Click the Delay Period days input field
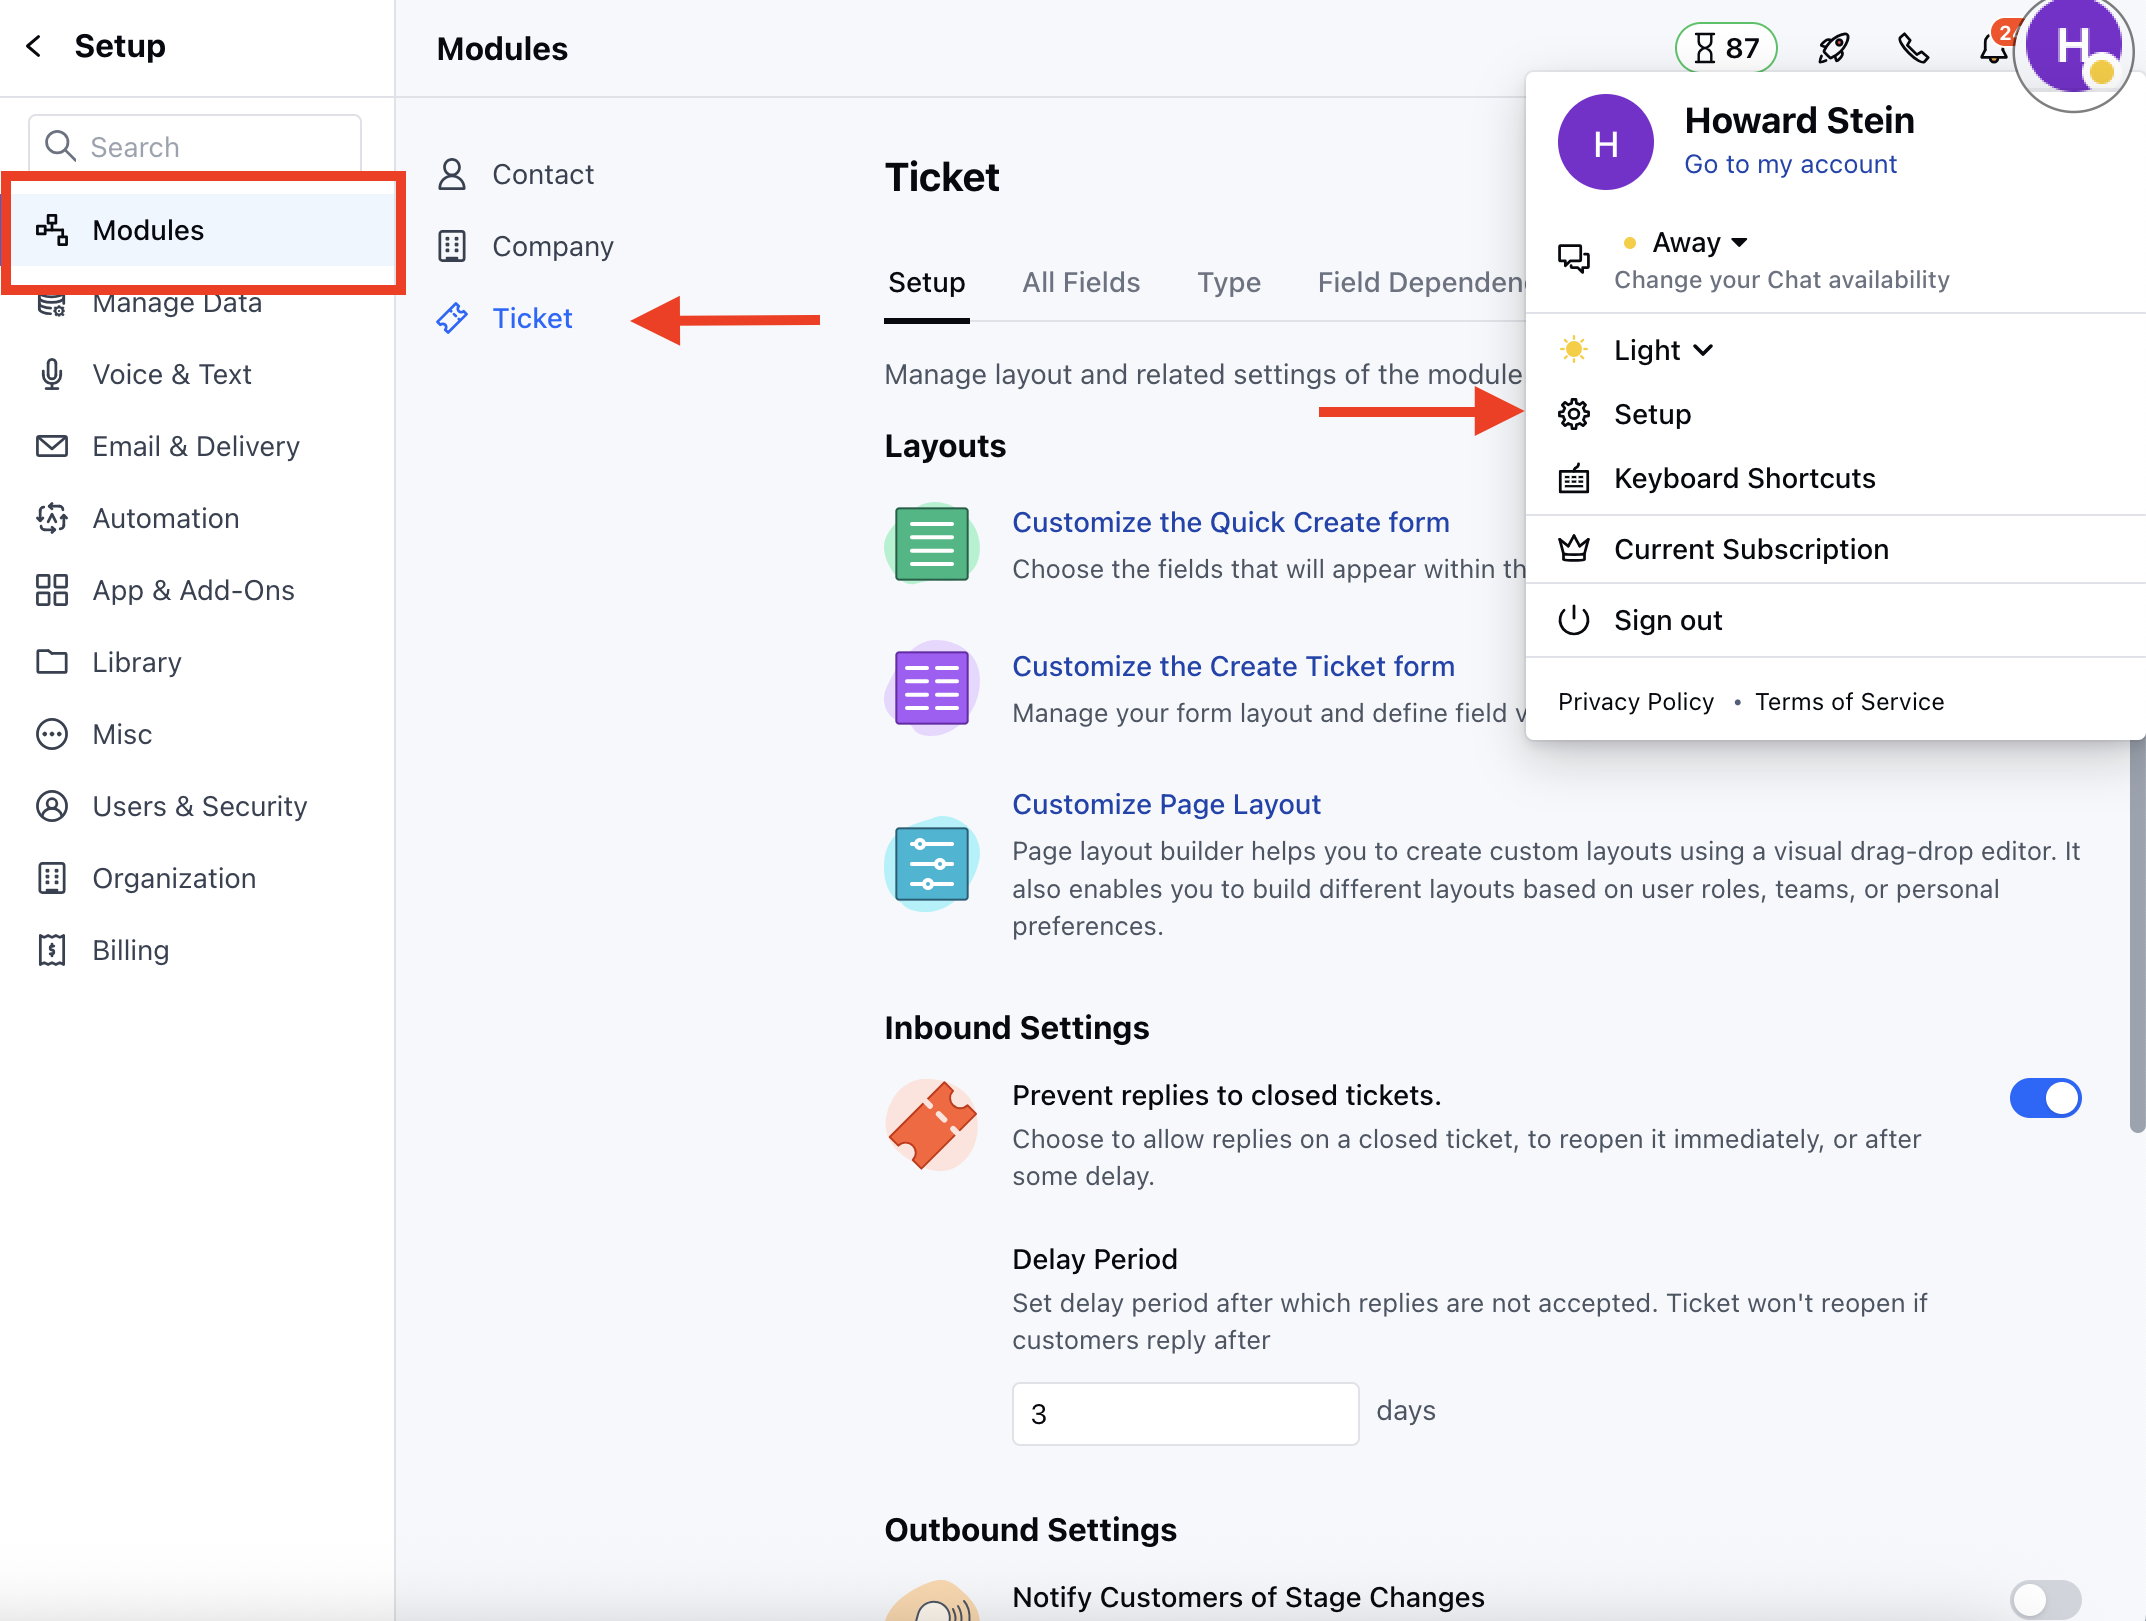Image resolution: width=2146 pixels, height=1621 pixels. pyautogui.click(x=1184, y=1413)
